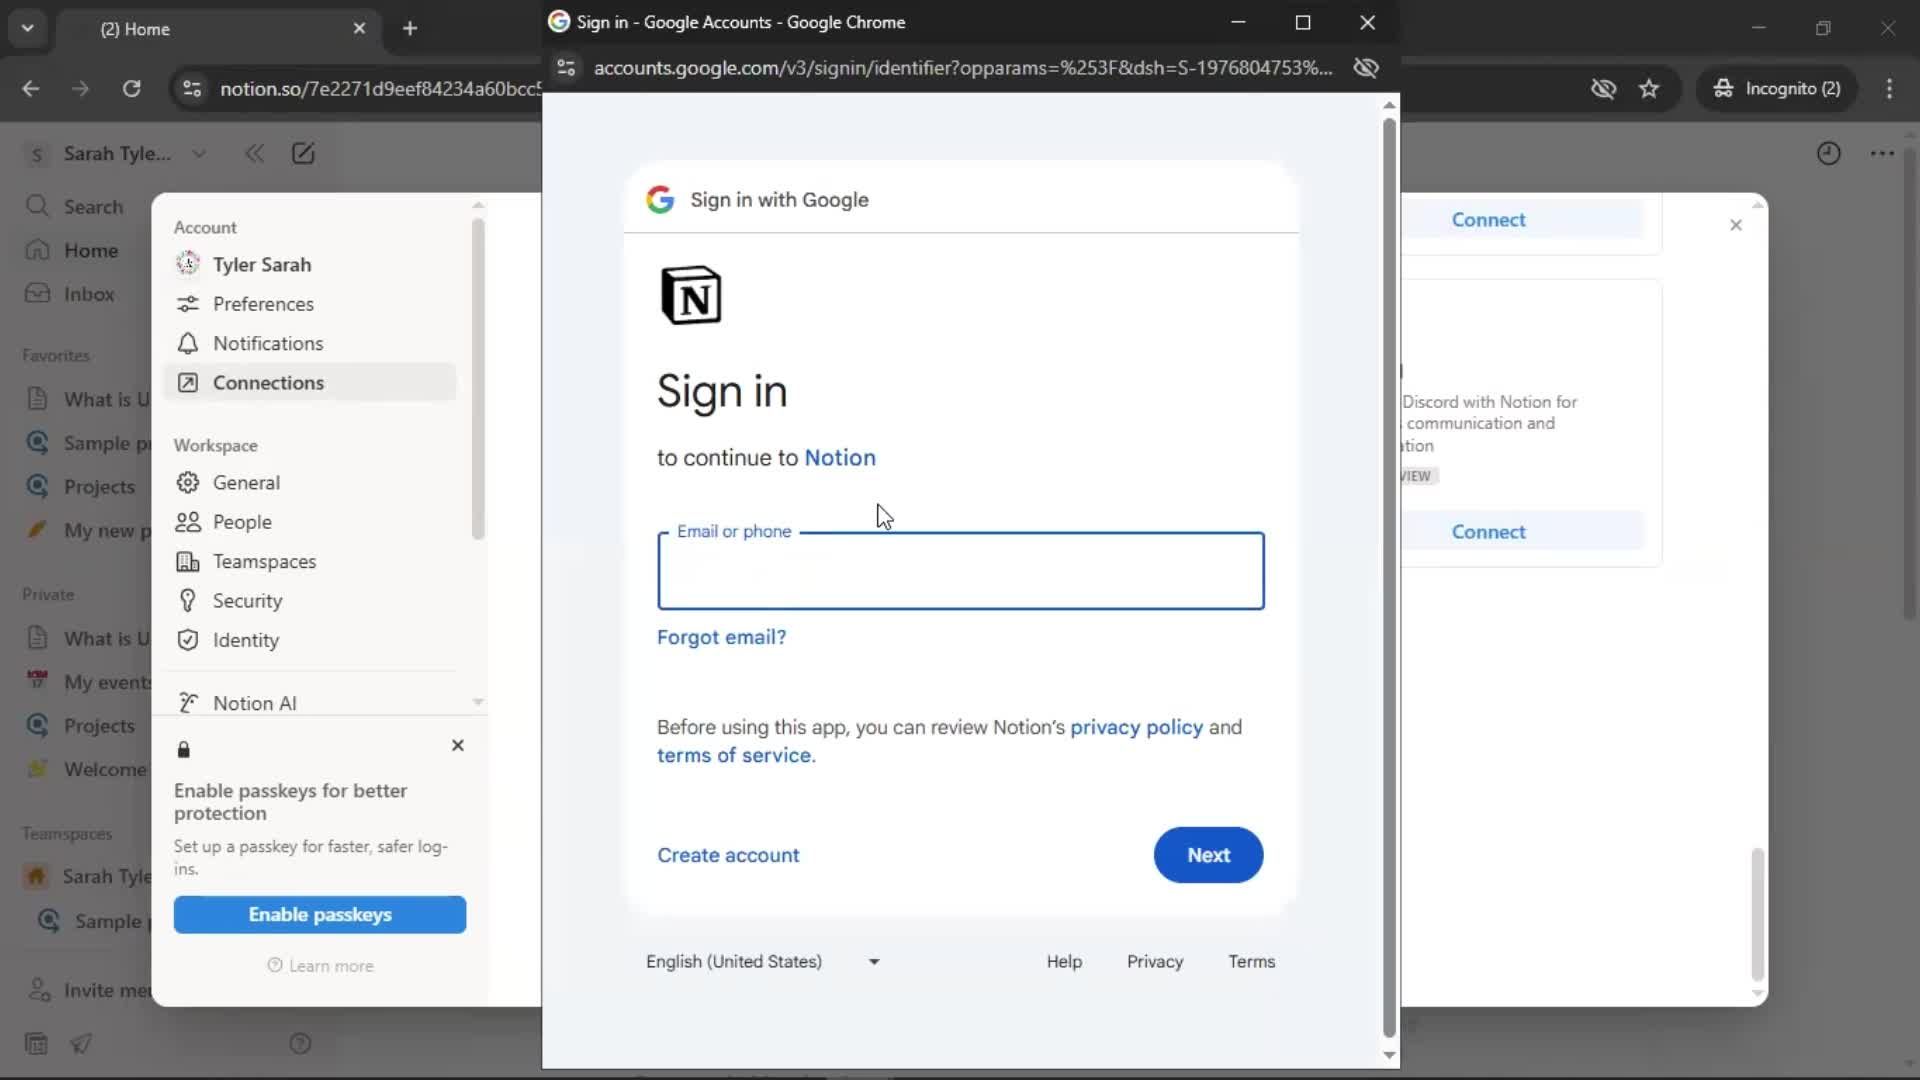Open Tyler Sarah account settings
The image size is (1920, 1080).
click(x=310, y=264)
